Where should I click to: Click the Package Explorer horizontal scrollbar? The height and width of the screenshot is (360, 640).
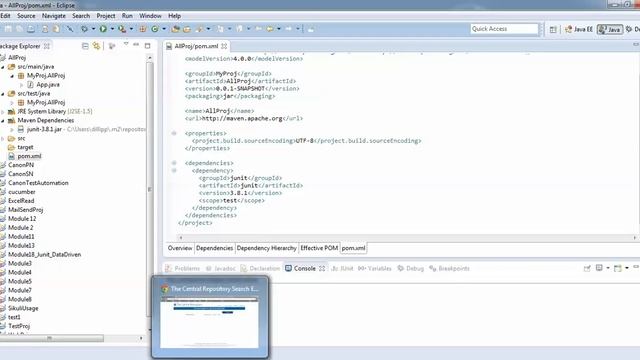52,338
